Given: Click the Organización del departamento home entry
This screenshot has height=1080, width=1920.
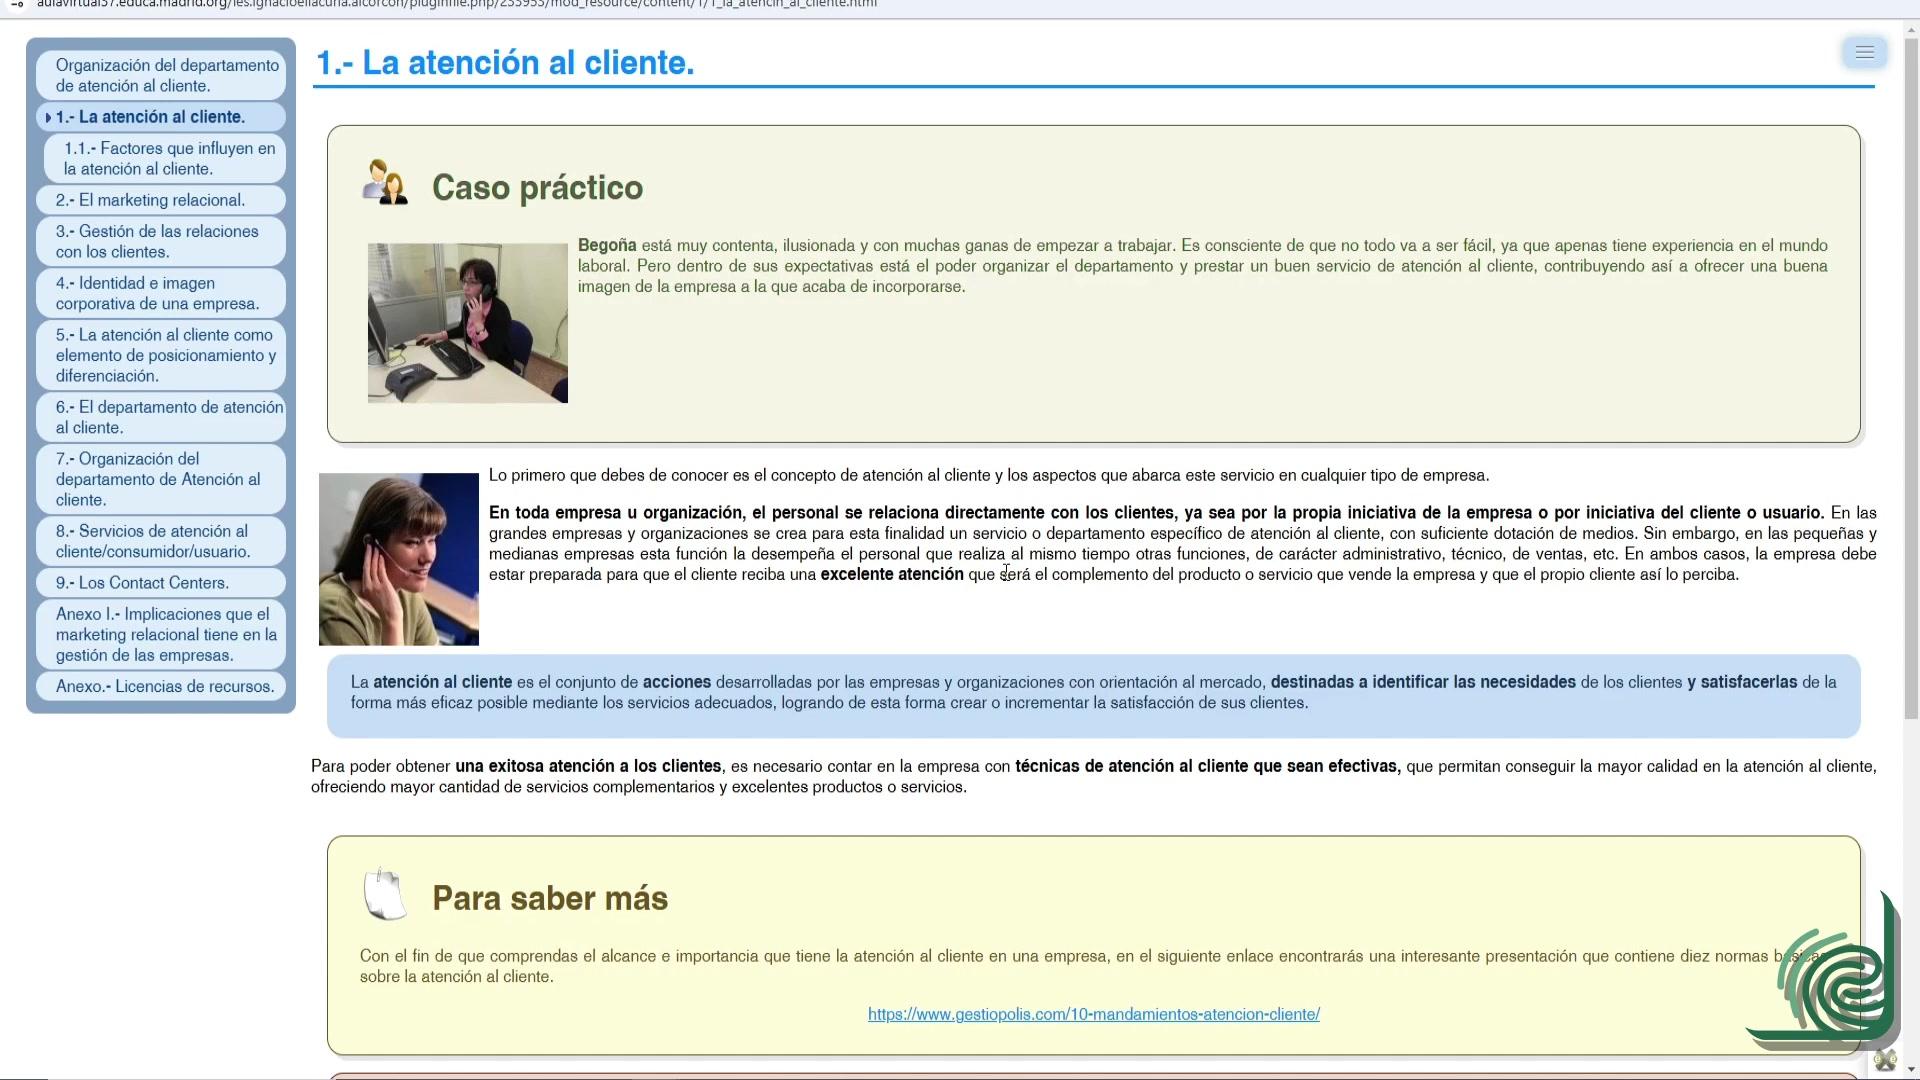Looking at the screenshot, I should [x=167, y=75].
